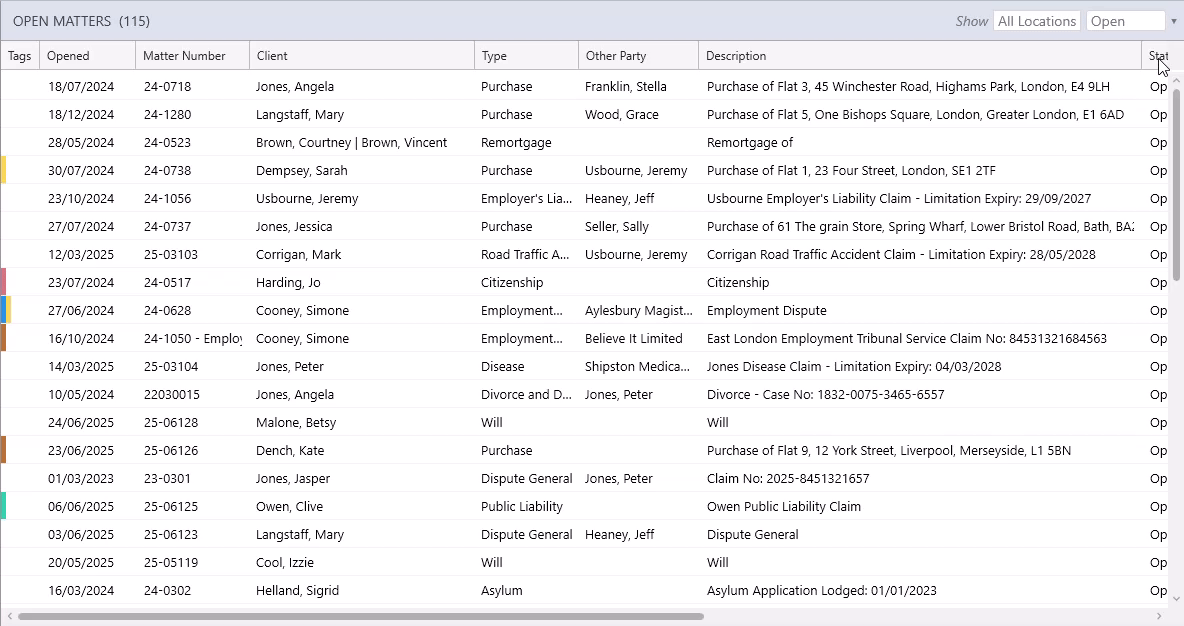Click the pink tag on Harding, Jo row

[3, 282]
